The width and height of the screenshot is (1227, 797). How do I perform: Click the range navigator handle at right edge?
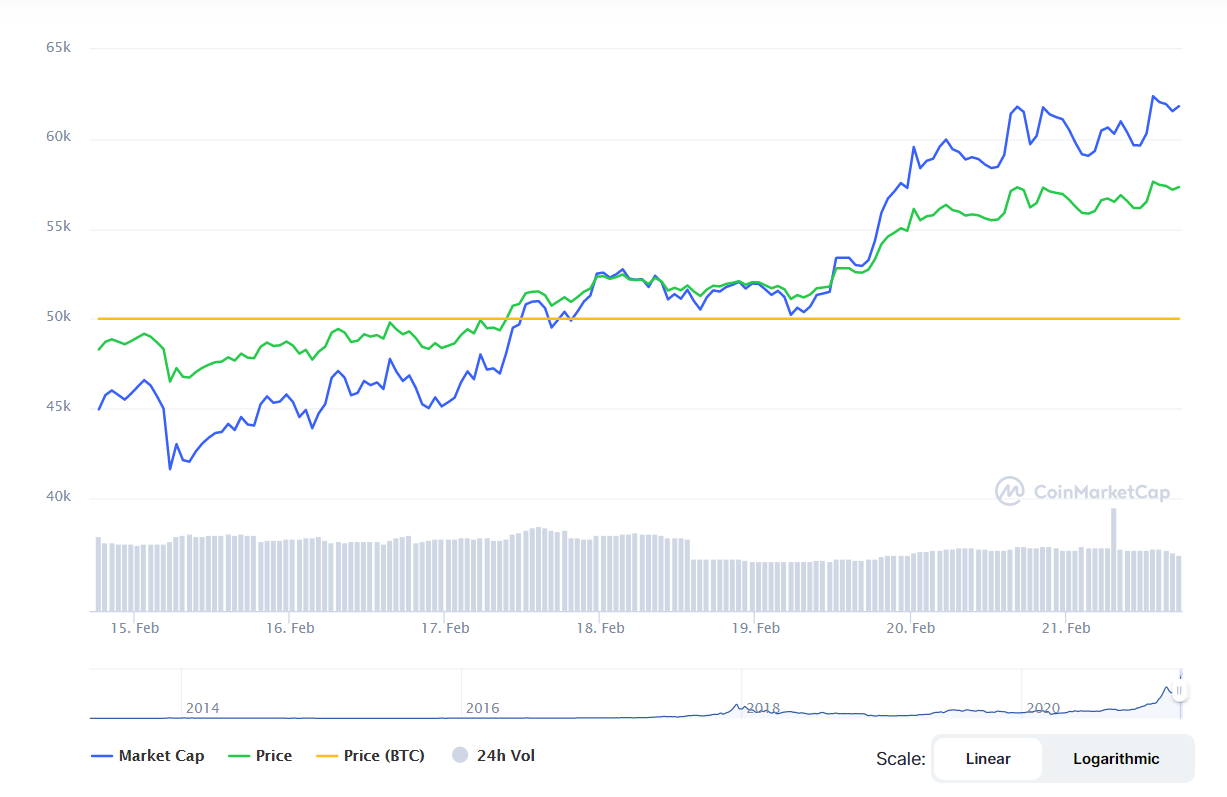pyautogui.click(x=1180, y=690)
